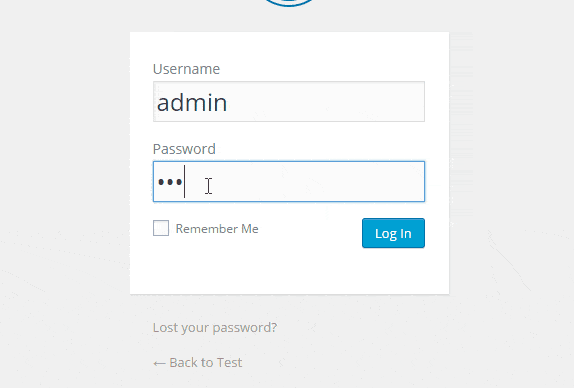This screenshot has height=388, width=574.
Task: Click blank white space above the Username label
Action: 289,47
